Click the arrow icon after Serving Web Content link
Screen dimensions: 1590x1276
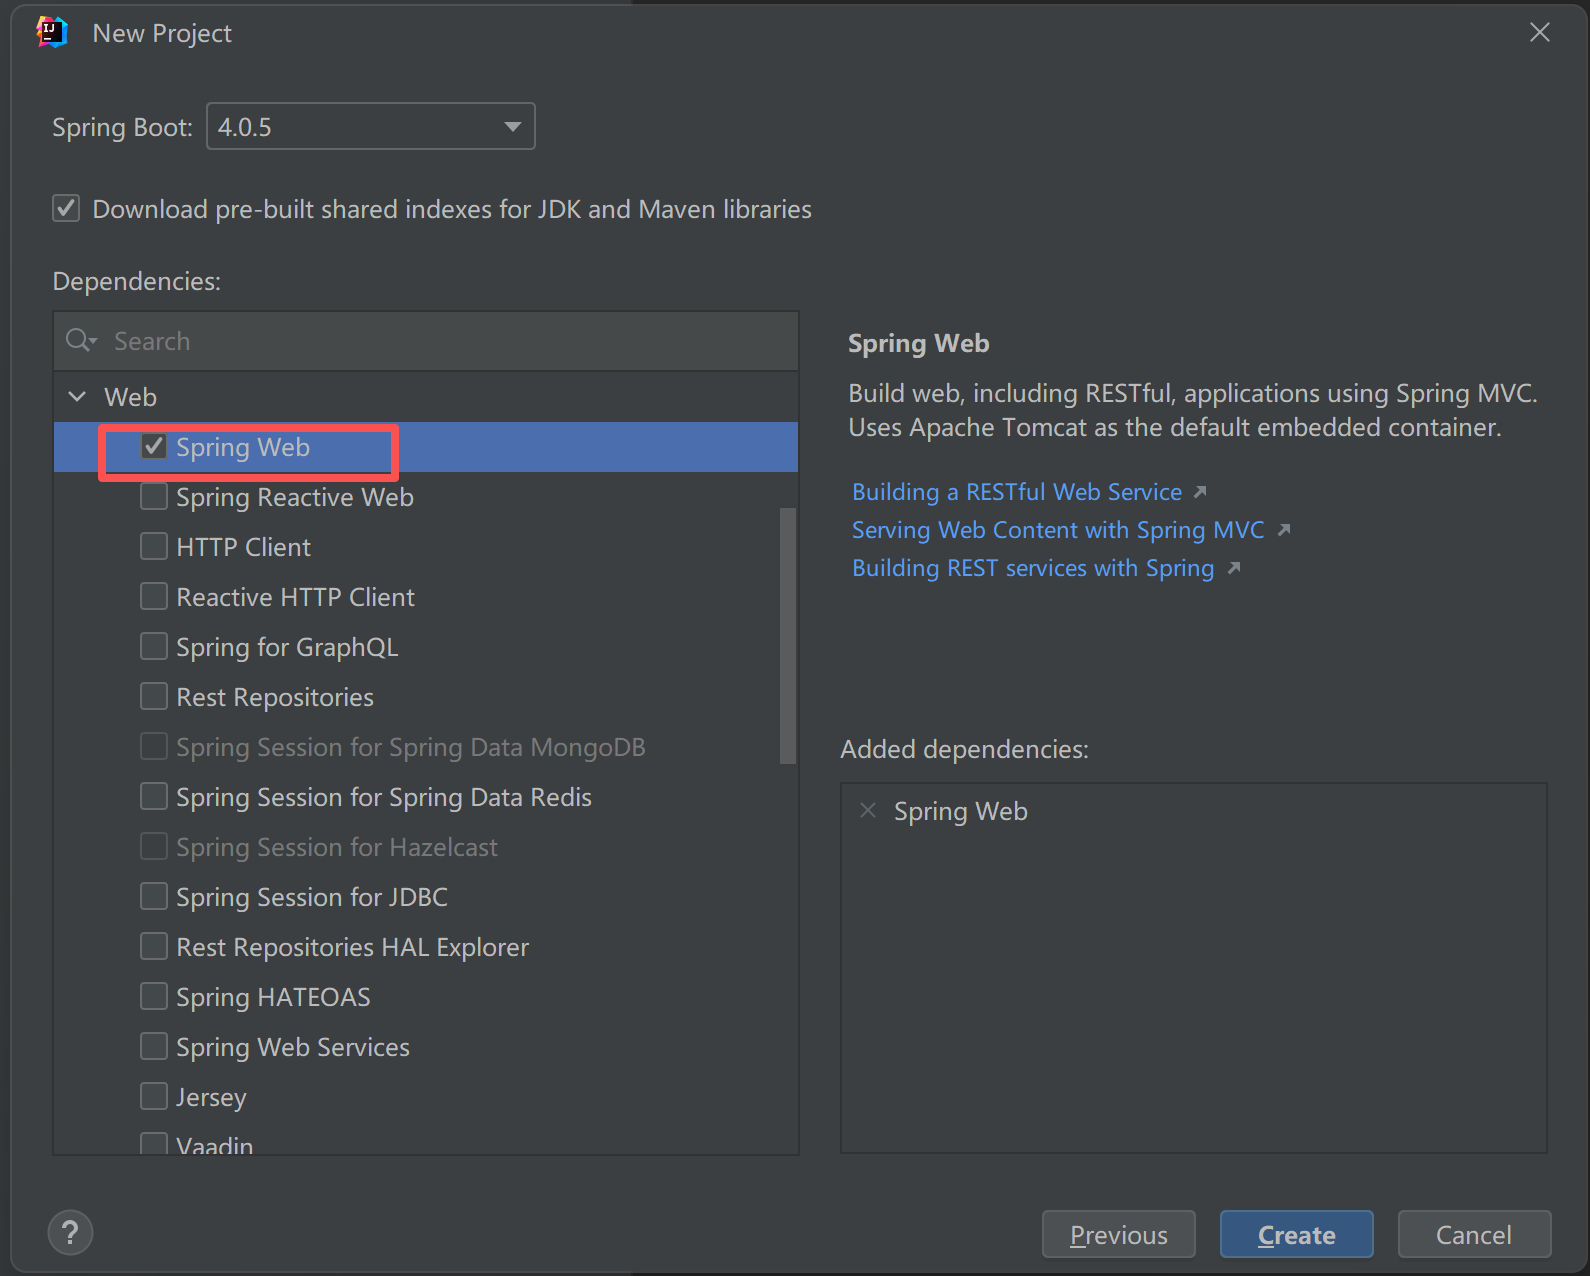(x=1284, y=530)
